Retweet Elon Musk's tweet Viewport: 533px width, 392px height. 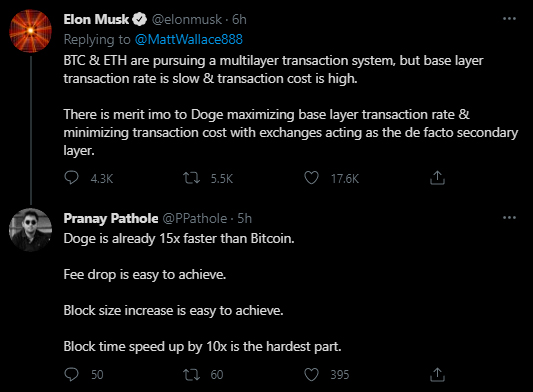pos(192,178)
